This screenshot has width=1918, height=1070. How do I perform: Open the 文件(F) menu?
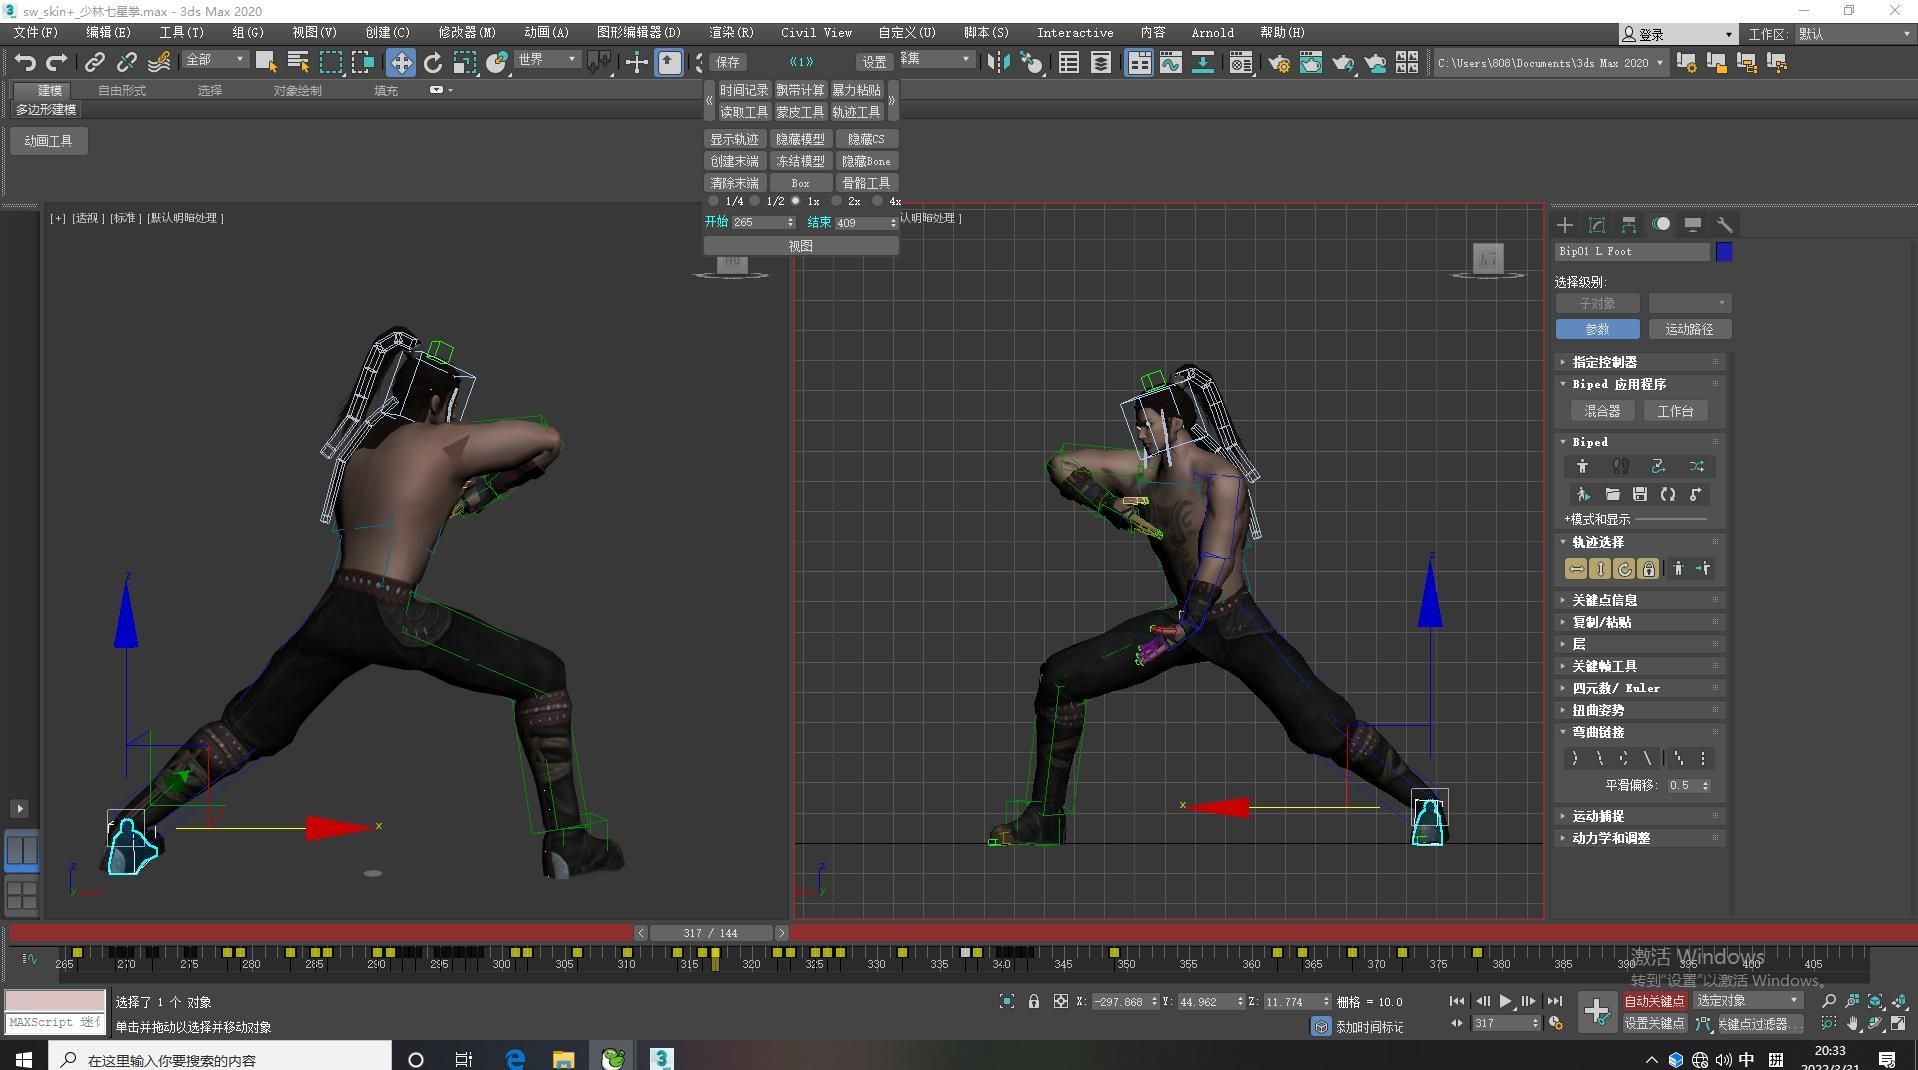pyautogui.click(x=36, y=32)
